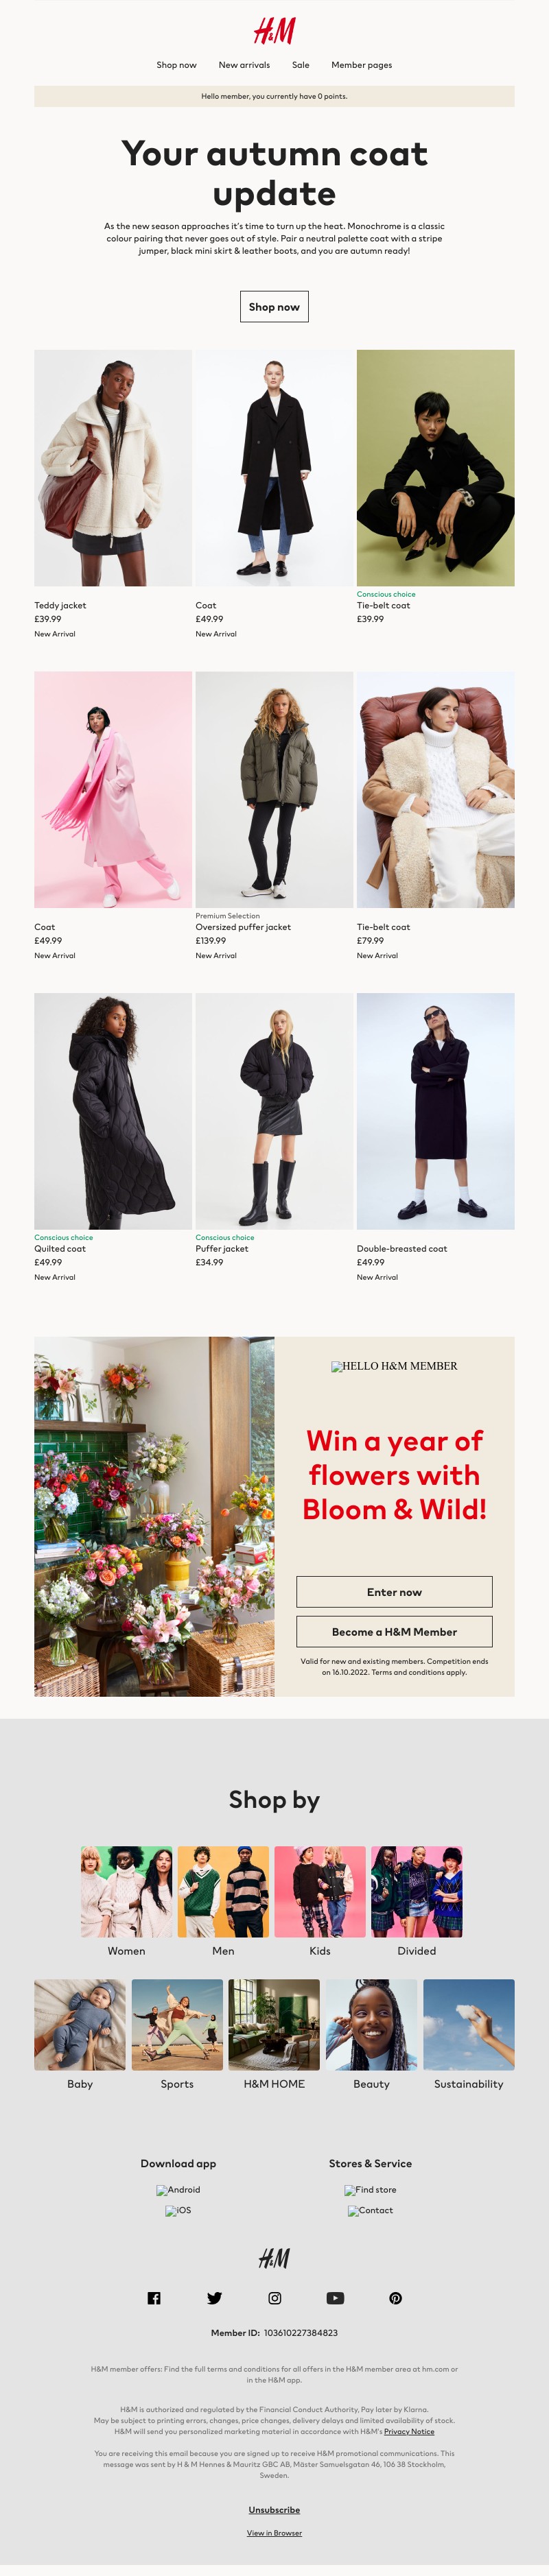The height and width of the screenshot is (2576, 549).
Task: Open the YouTube social icon
Action: [335, 2298]
